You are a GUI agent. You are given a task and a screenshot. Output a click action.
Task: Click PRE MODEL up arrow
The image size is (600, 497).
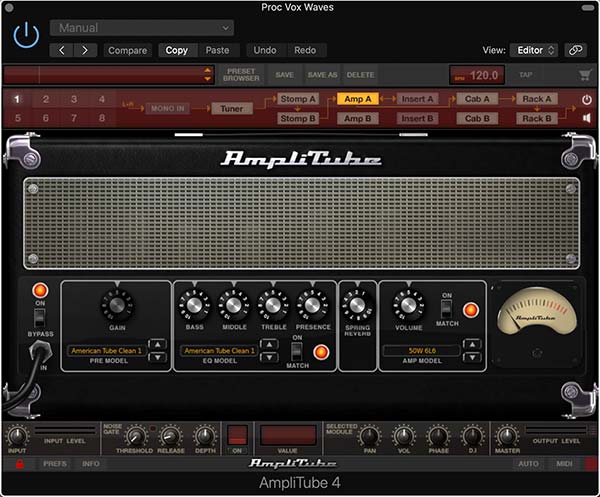click(157, 344)
